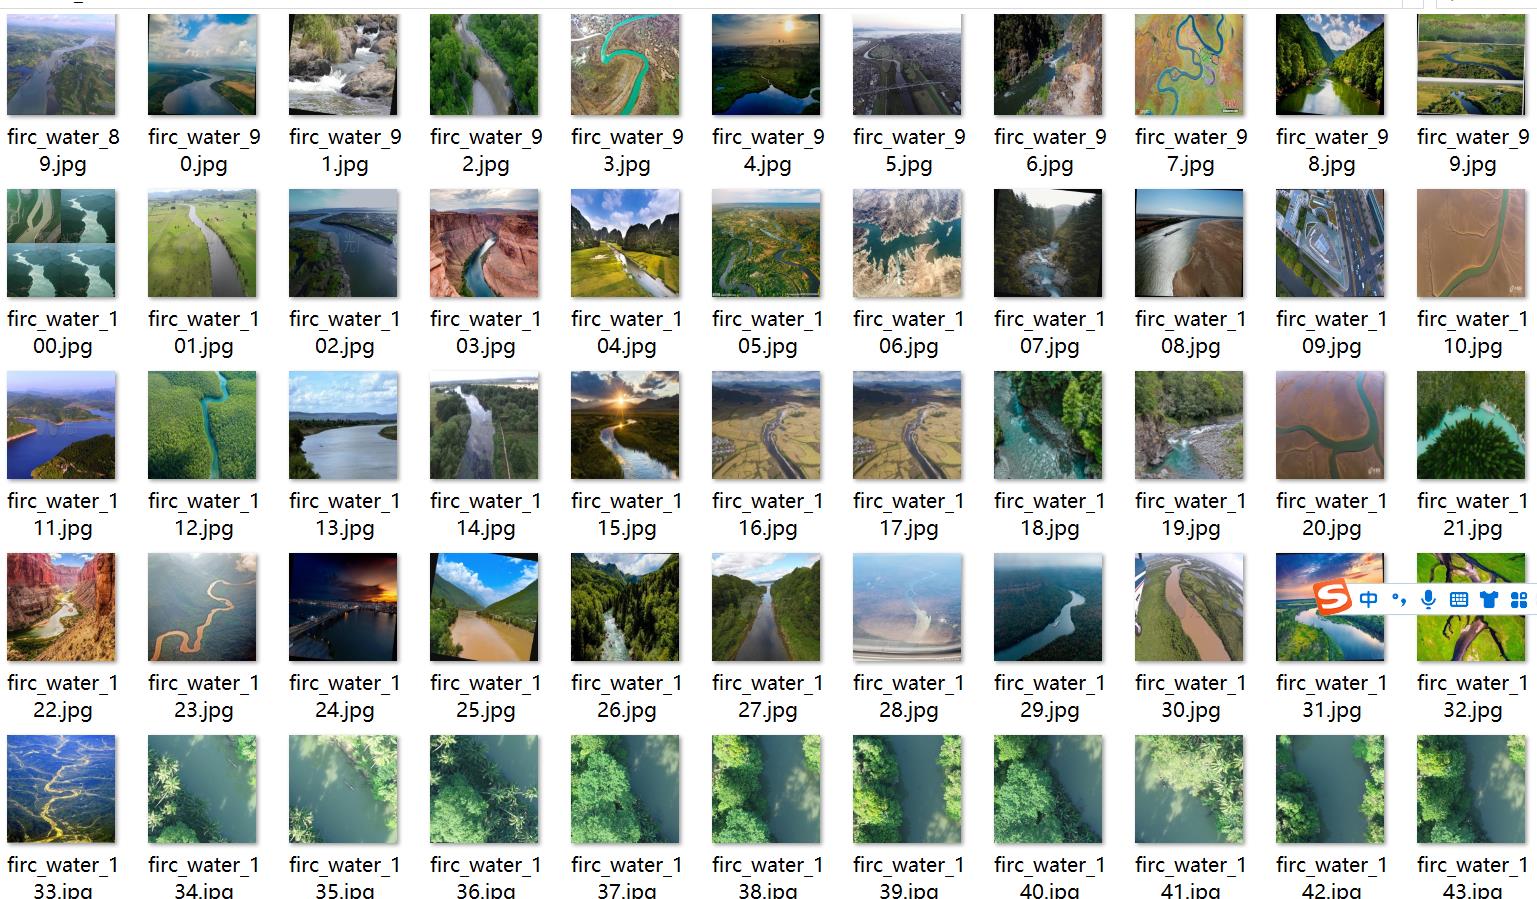Select firc_water_91.jpg waterfall thumbnail
The image size is (1537, 899).
(343, 64)
